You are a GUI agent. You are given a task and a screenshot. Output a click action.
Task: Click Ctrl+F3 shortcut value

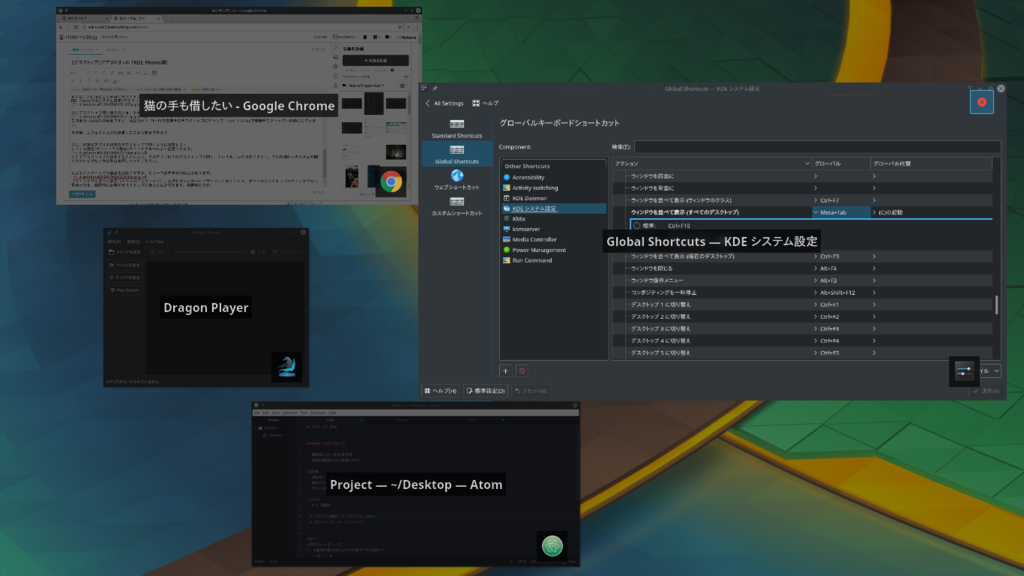(829, 328)
